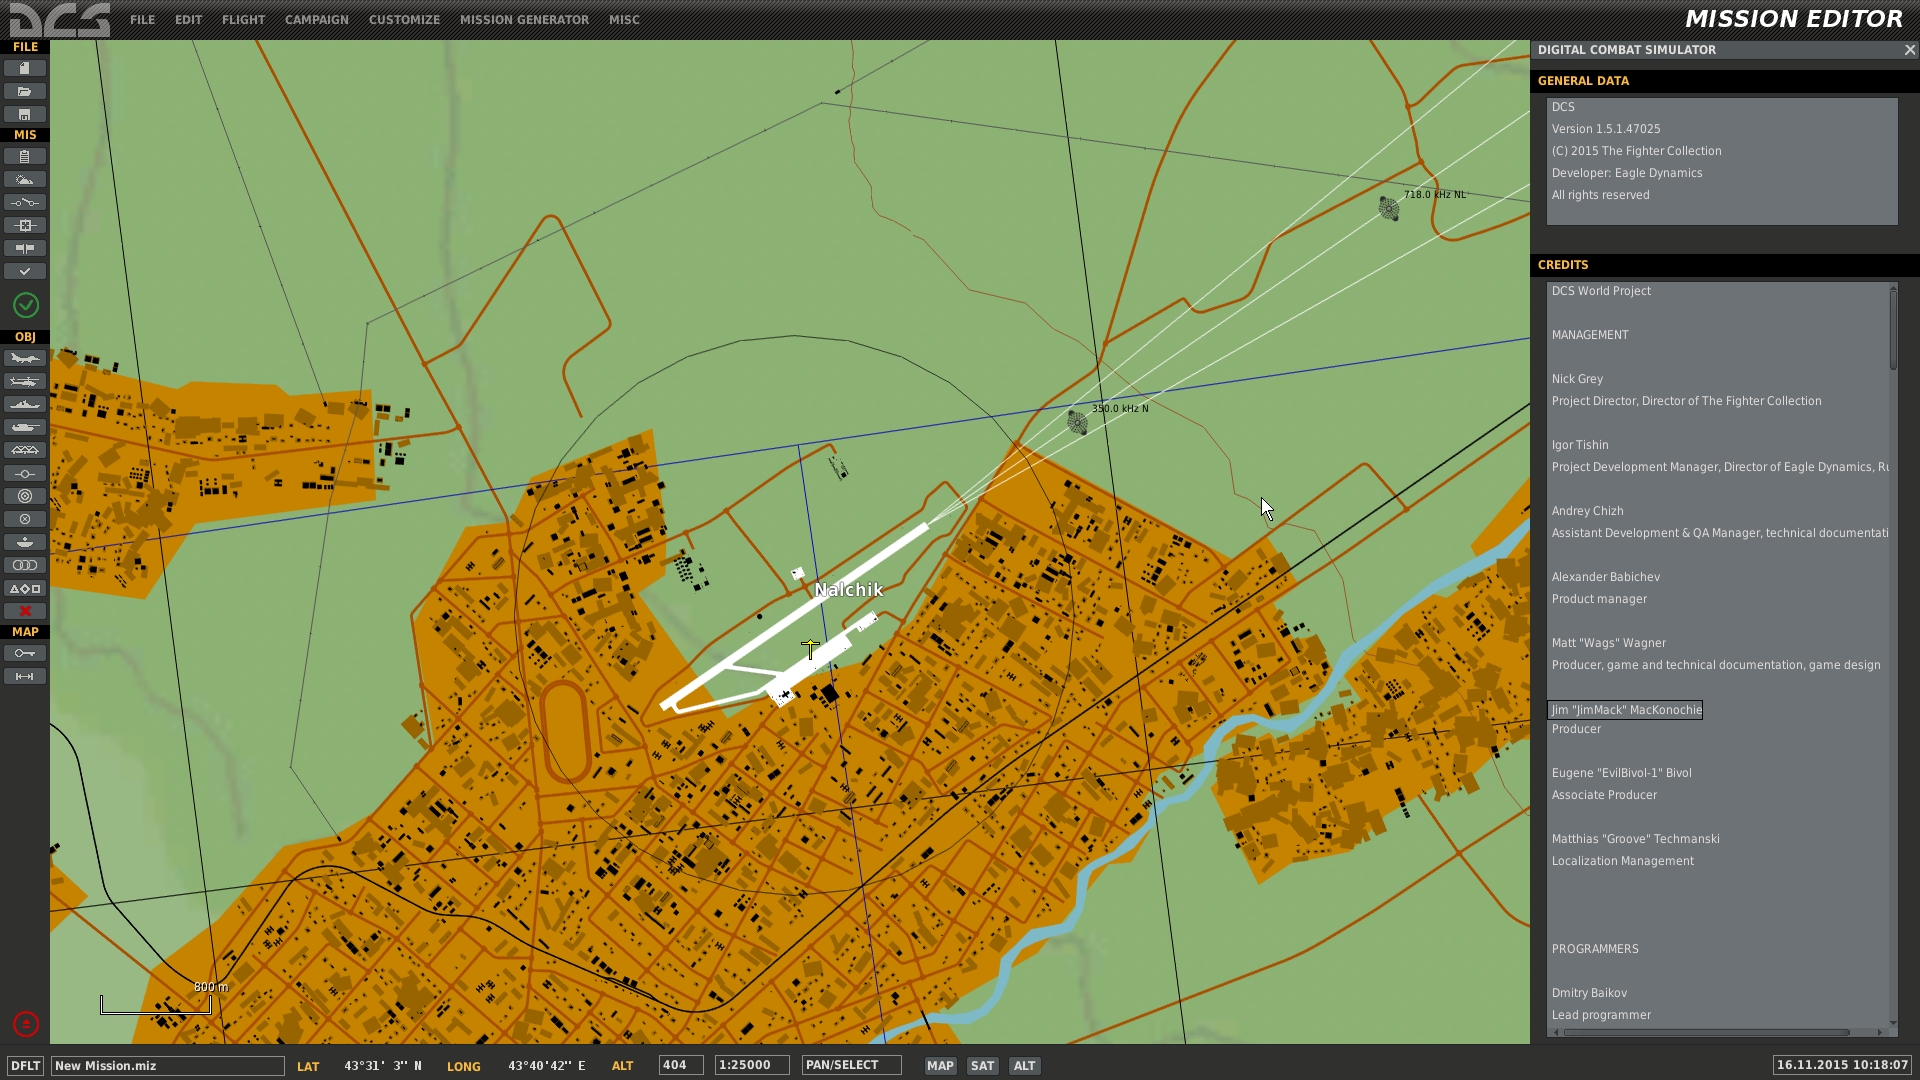Click the red exit circle icon at bottom-left
Image resolution: width=1920 pixels, height=1080 pixels.
[26, 1023]
